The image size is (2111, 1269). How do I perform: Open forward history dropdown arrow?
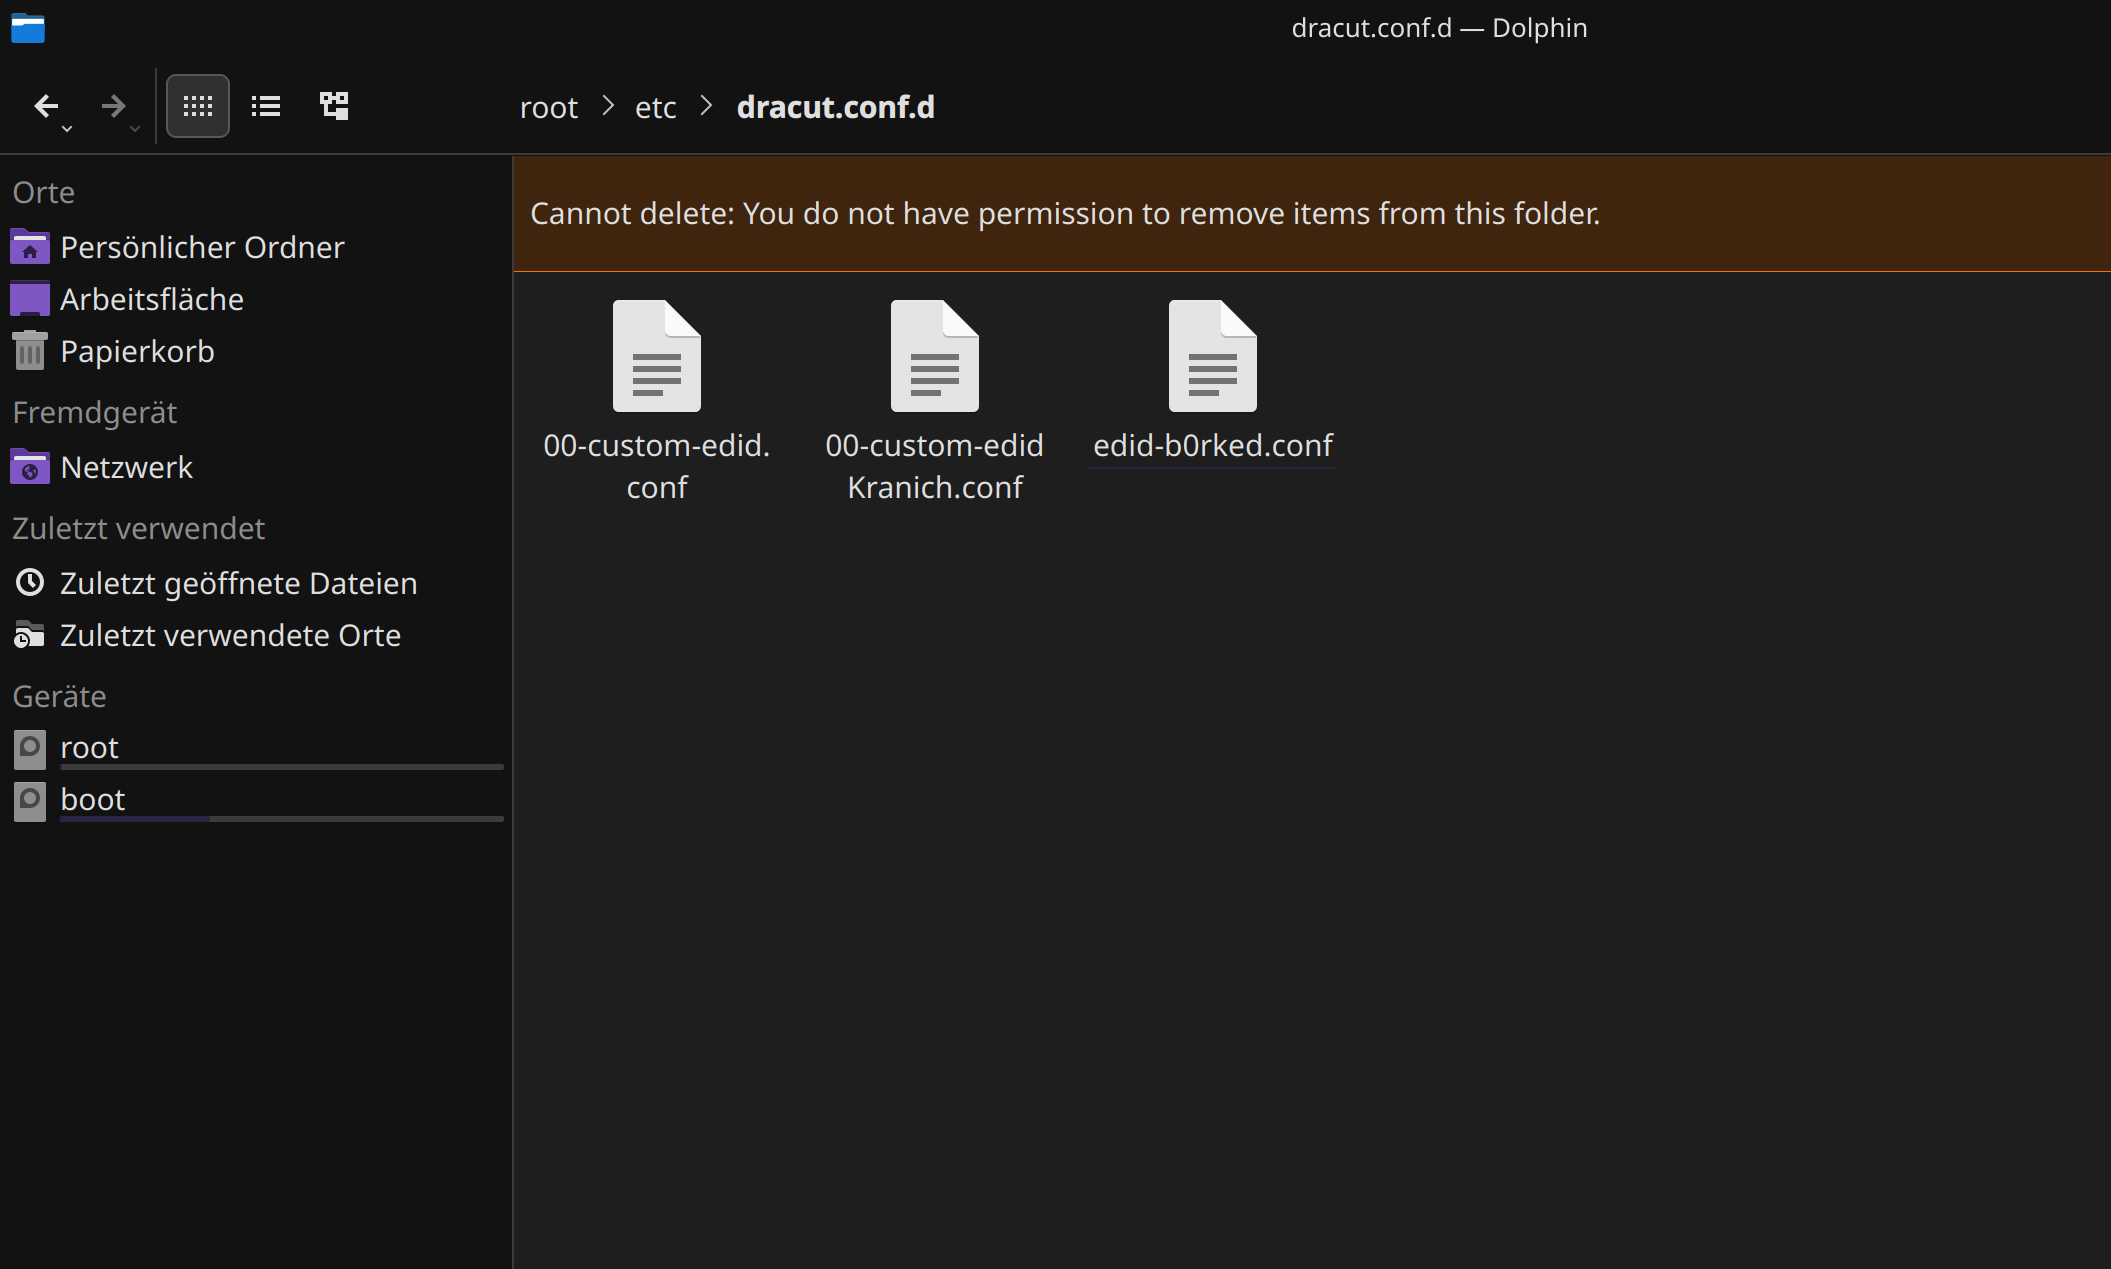tap(135, 129)
